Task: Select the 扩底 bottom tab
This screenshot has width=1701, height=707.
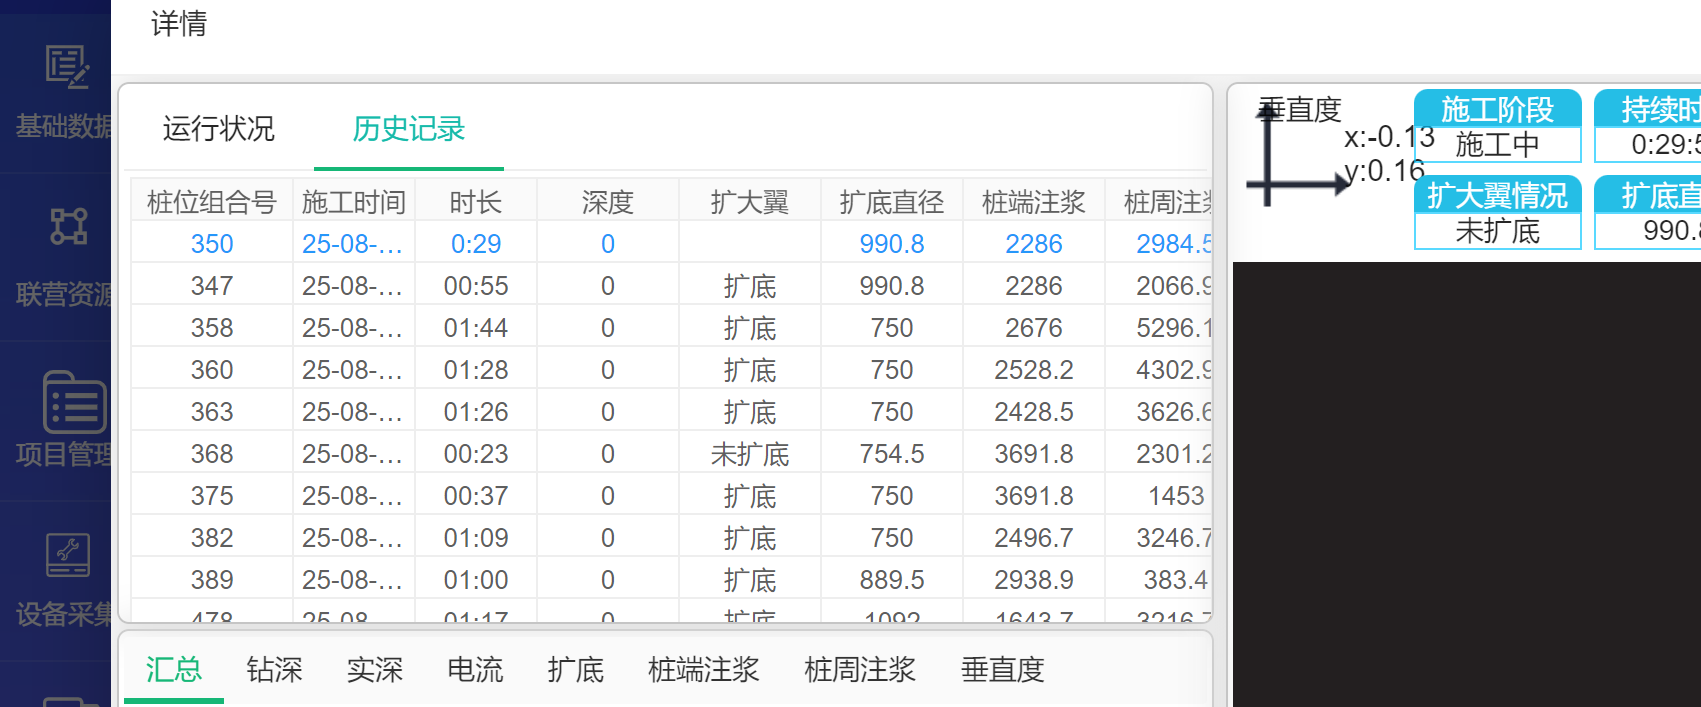Action: [x=575, y=669]
